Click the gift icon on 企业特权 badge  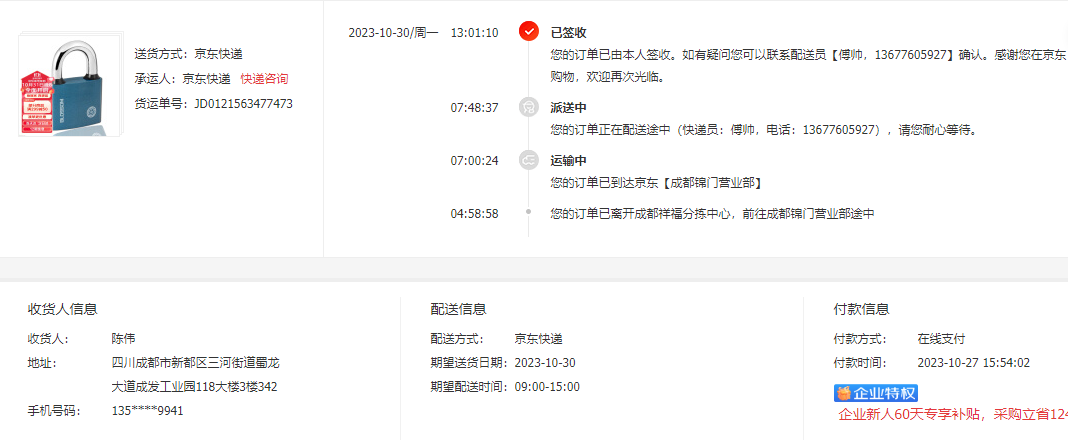click(x=844, y=393)
